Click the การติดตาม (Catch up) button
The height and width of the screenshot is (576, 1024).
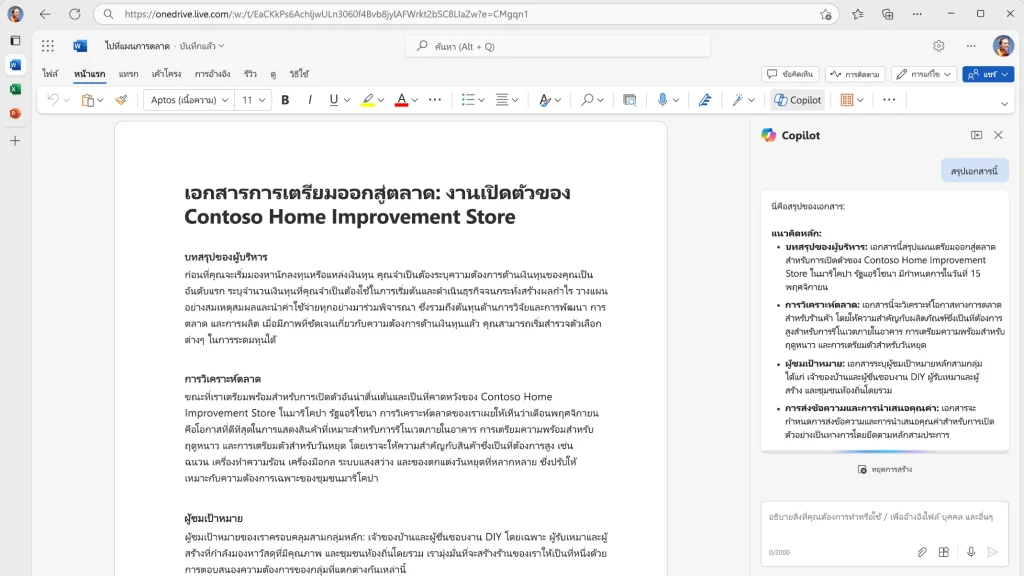855,74
